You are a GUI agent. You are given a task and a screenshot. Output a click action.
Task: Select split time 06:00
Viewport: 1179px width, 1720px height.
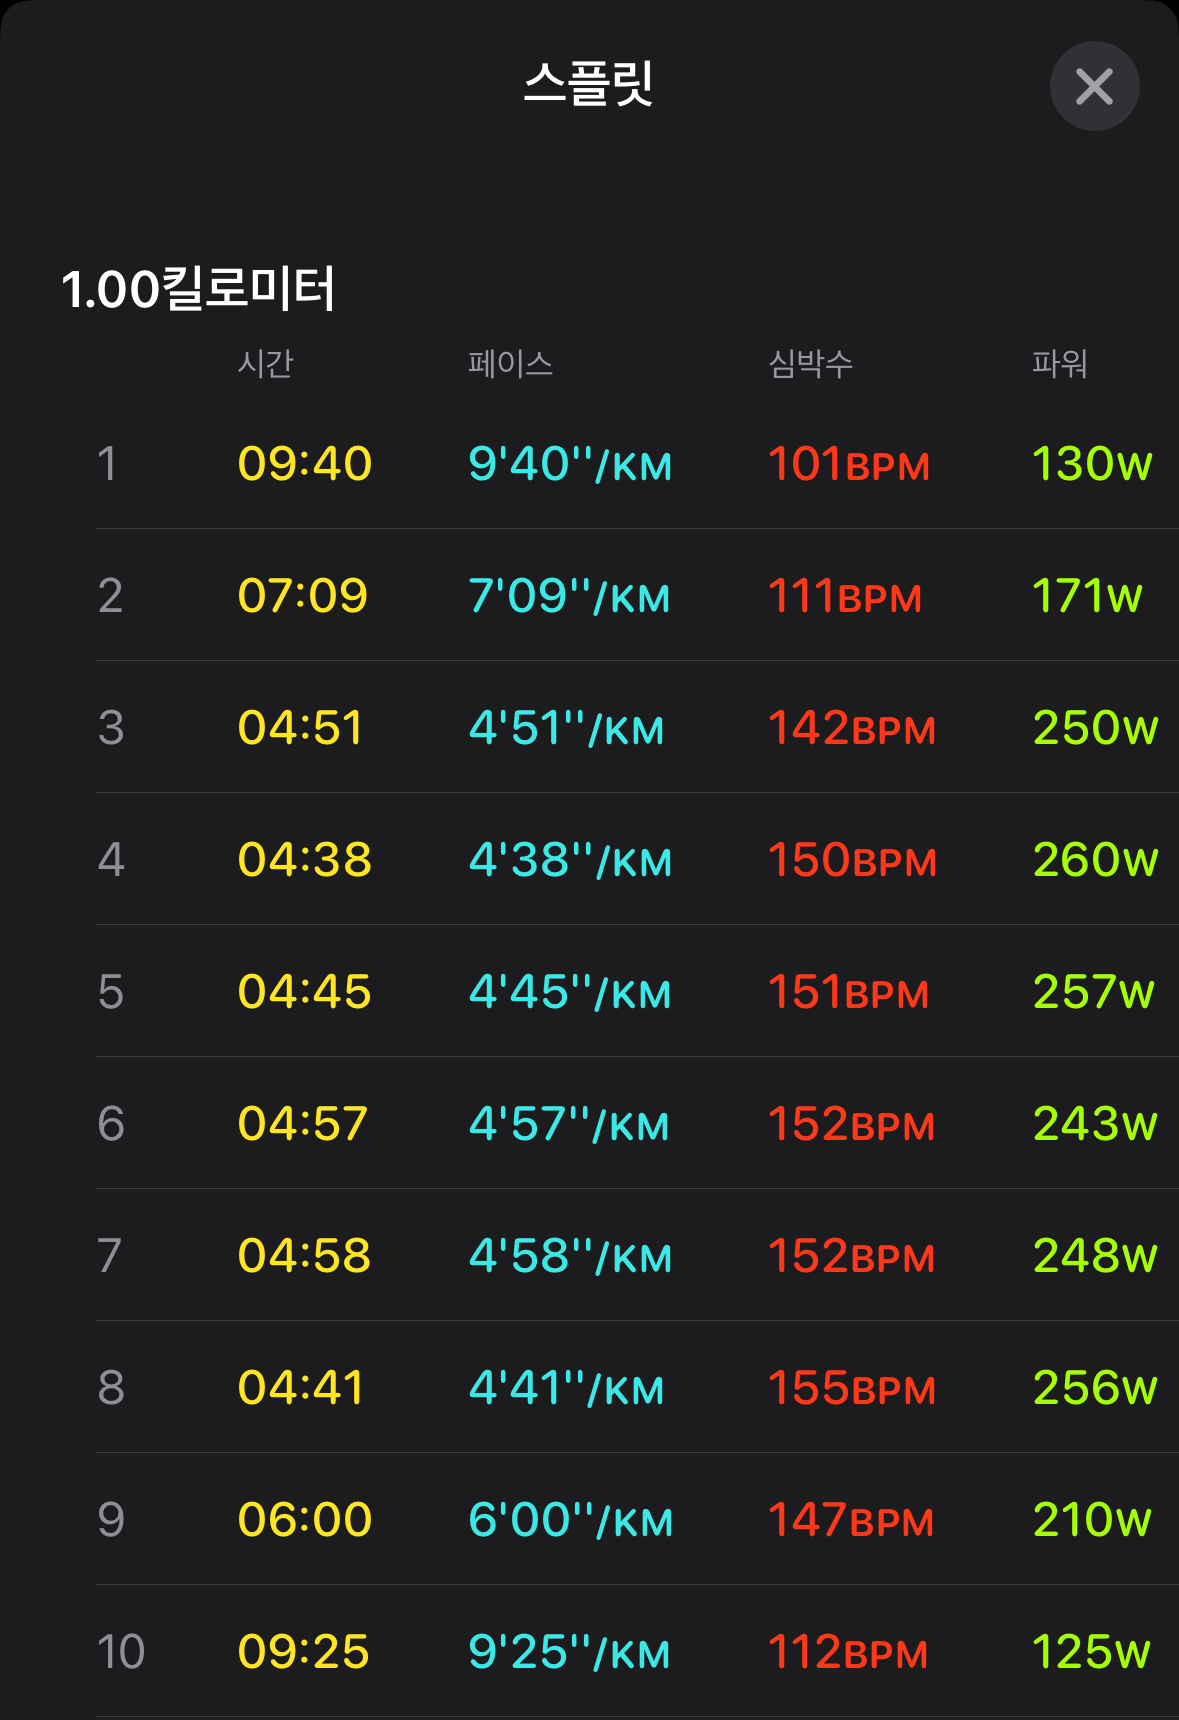pos(305,1520)
